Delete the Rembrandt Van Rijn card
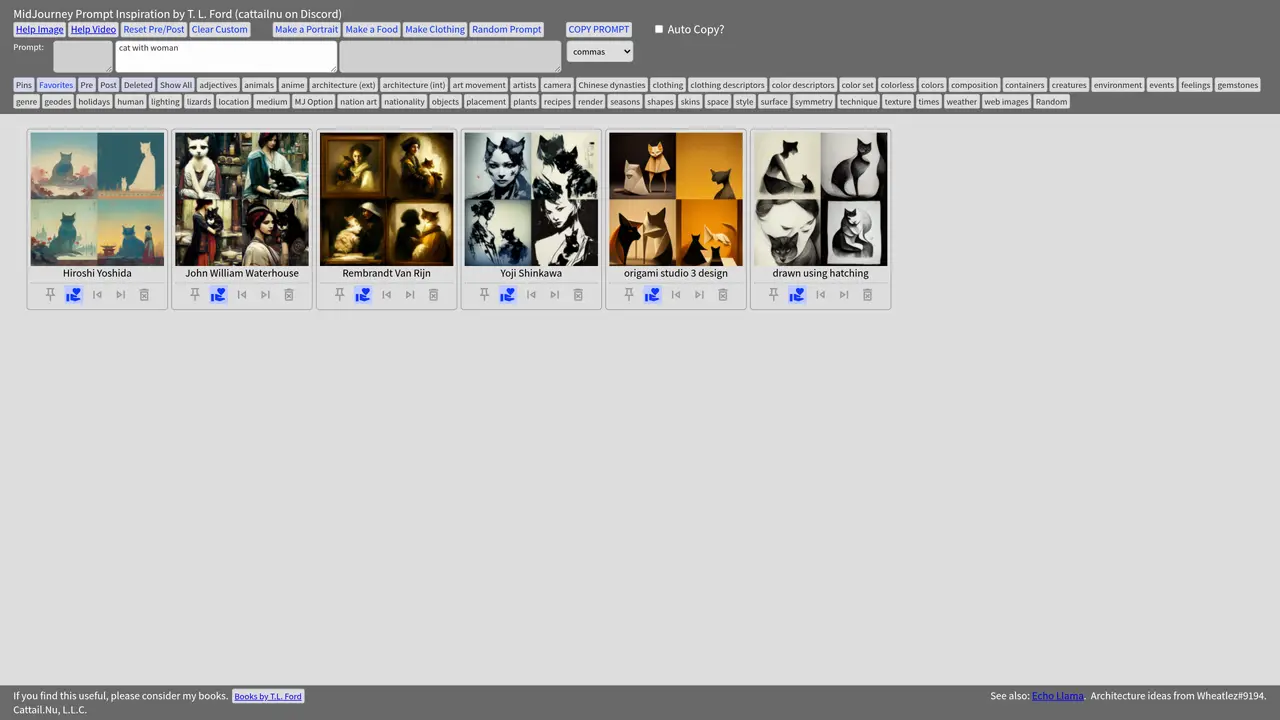1280x720 pixels. coord(433,295)
